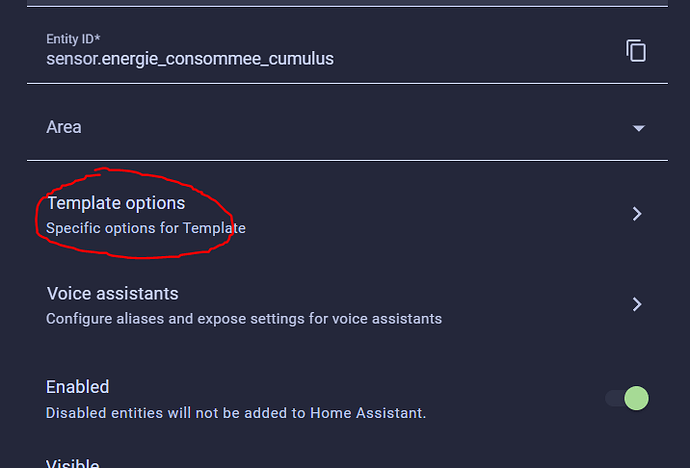This screenshot has width=690, height=468.
Task: Click the Voice assistants chevron arrow
Action: tap(637, 304)
